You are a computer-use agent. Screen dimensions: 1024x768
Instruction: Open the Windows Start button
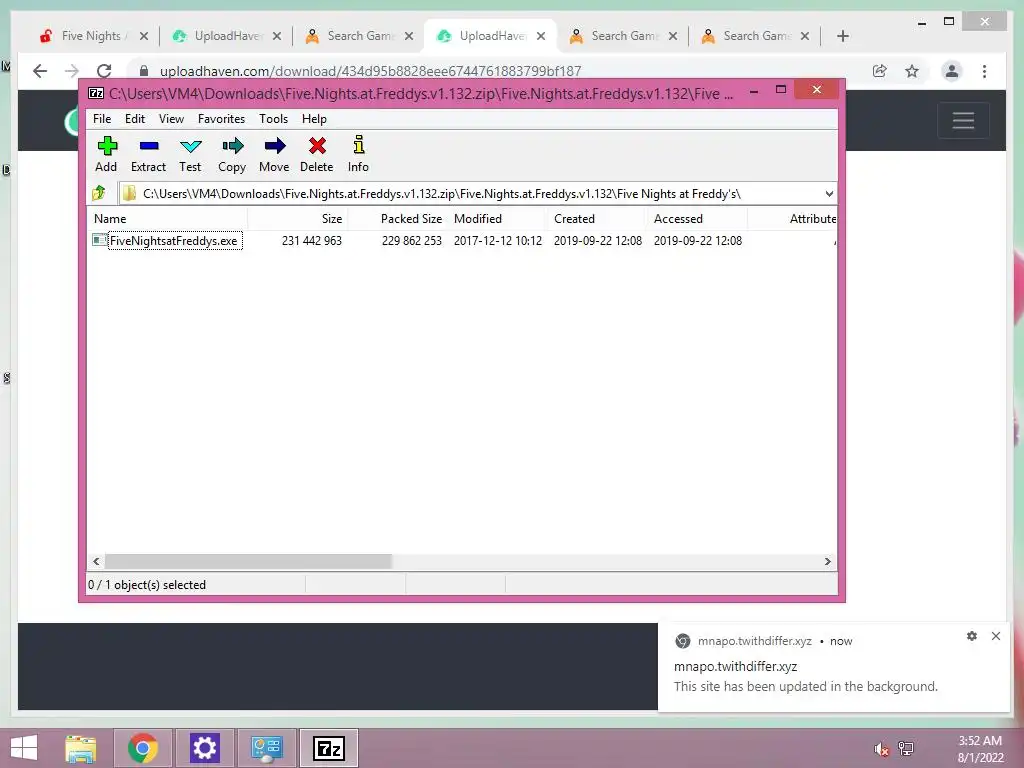tap(24, 748)
